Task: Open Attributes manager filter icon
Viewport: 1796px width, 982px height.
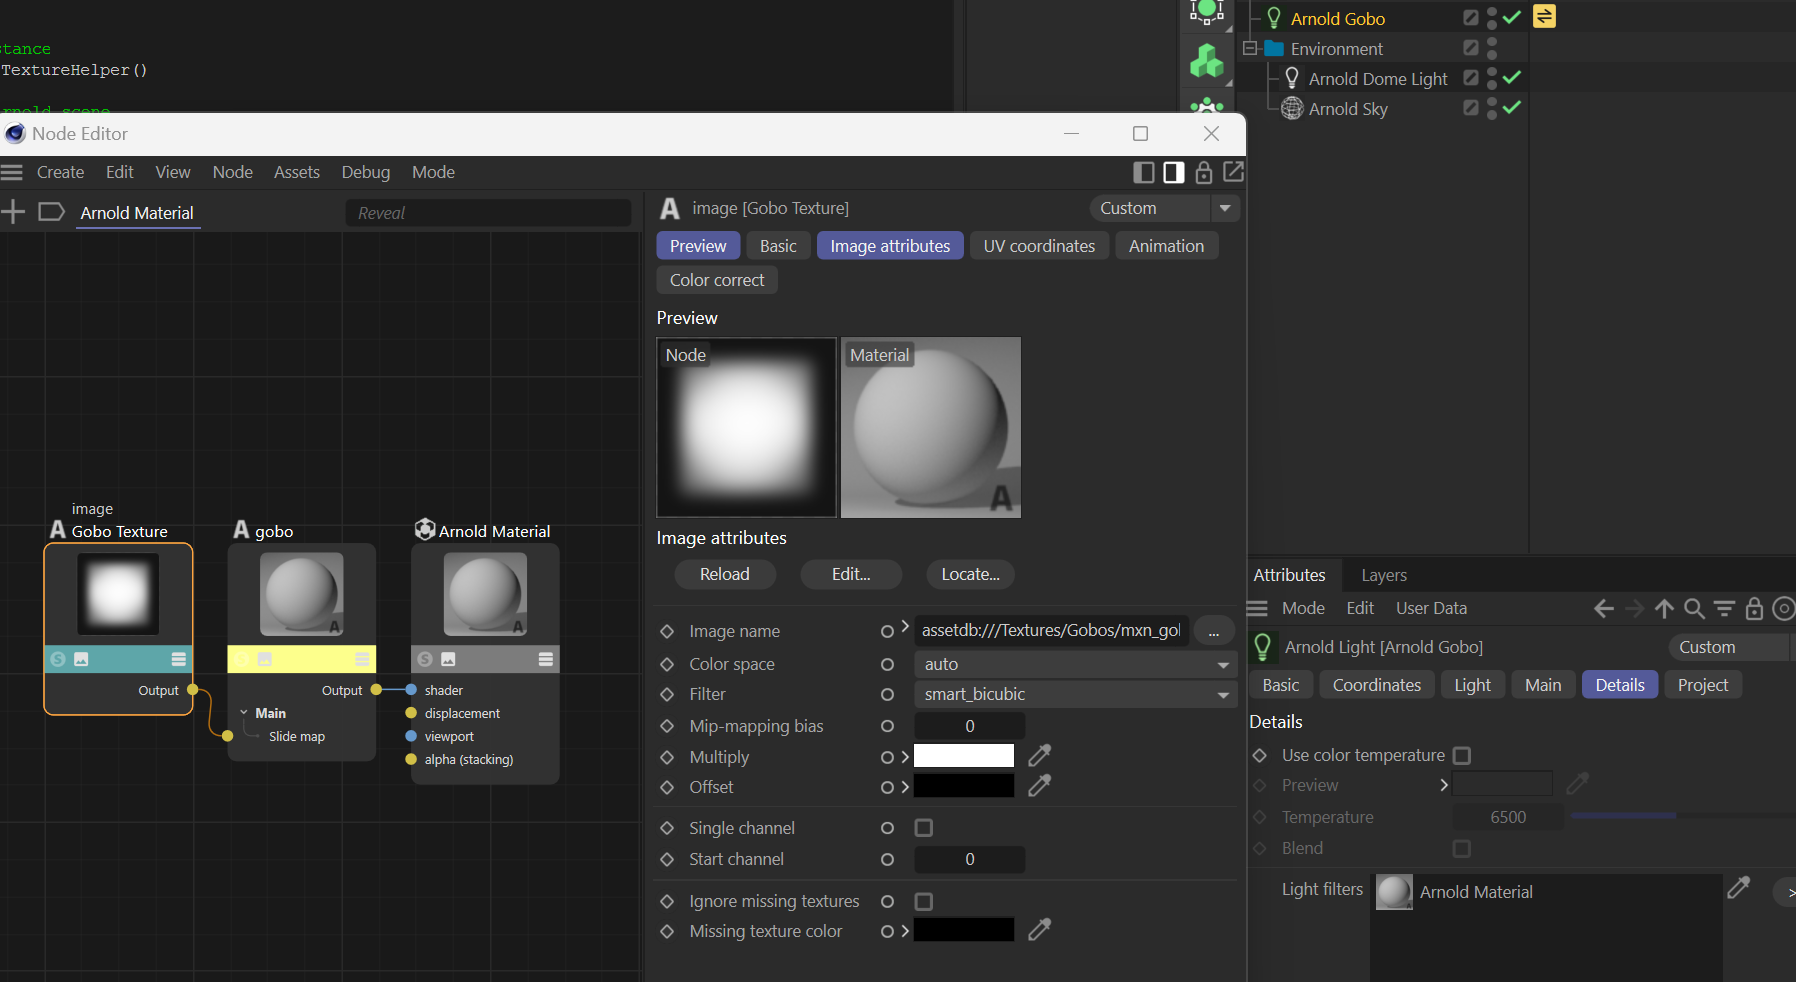Action: [1724, 608]
